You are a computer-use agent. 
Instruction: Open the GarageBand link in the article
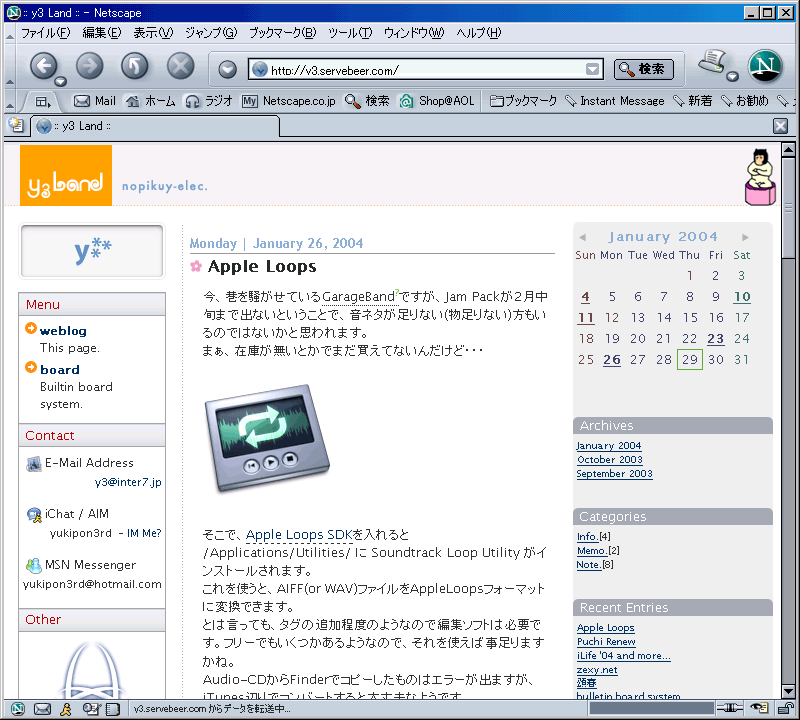click(358, 296)
